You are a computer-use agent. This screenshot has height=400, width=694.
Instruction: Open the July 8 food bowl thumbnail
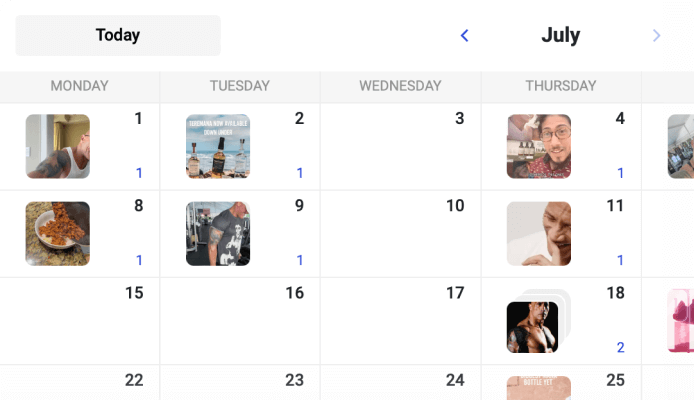coord(57,234)
